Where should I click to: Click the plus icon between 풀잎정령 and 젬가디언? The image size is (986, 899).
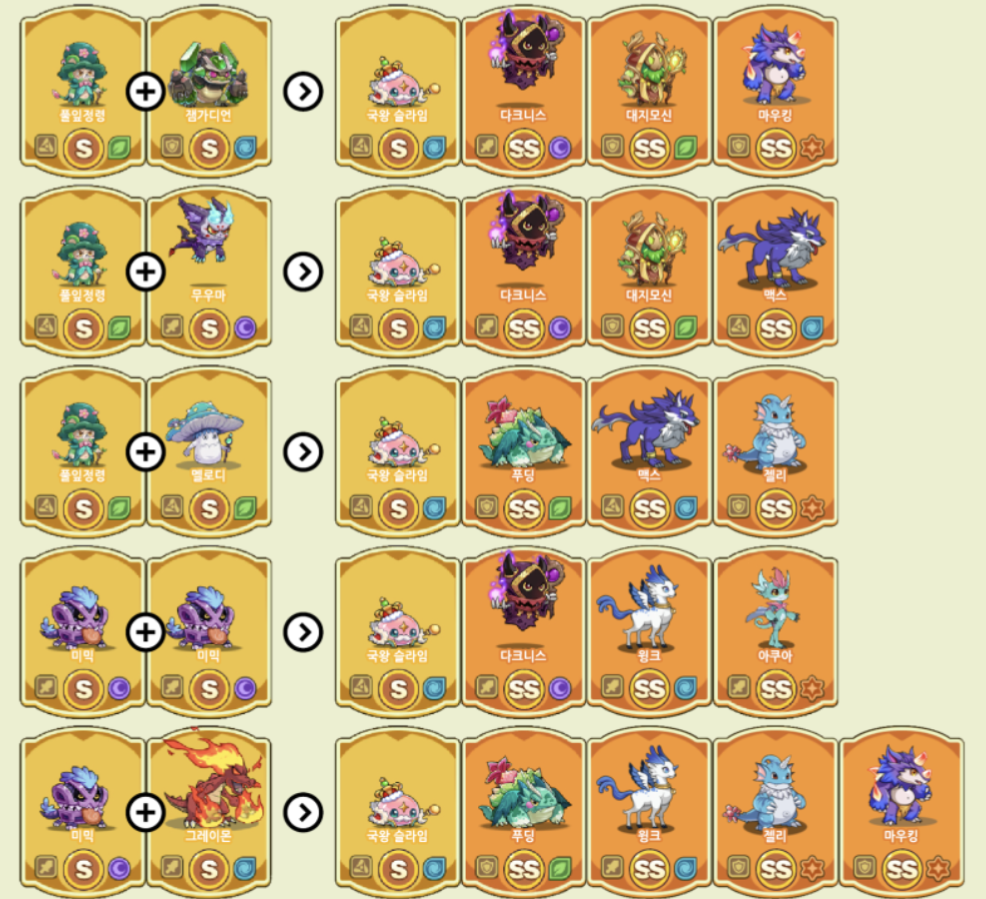(x=145, y=92)
